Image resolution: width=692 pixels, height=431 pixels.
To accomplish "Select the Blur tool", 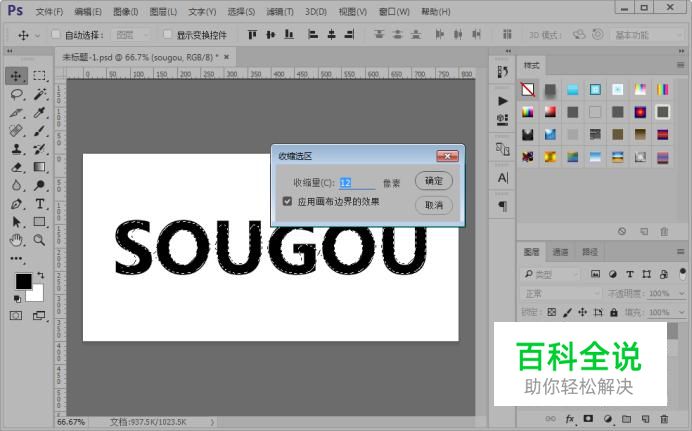I will [x=16, y=185].
